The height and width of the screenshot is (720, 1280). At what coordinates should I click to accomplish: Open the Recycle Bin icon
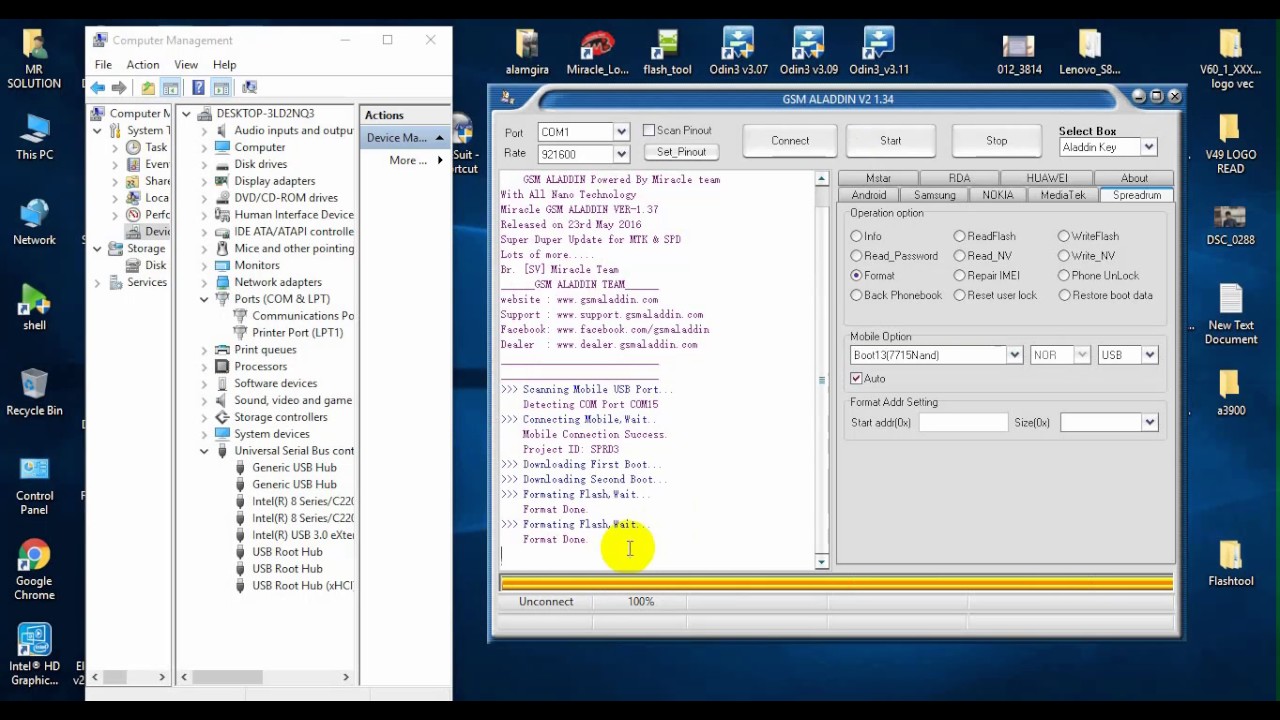coord(34,392)
